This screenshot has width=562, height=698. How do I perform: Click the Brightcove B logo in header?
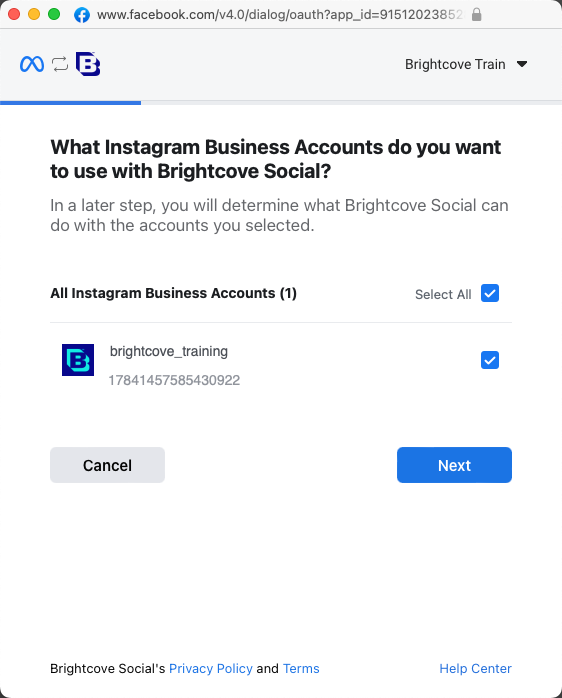click(x=88, y=64)
